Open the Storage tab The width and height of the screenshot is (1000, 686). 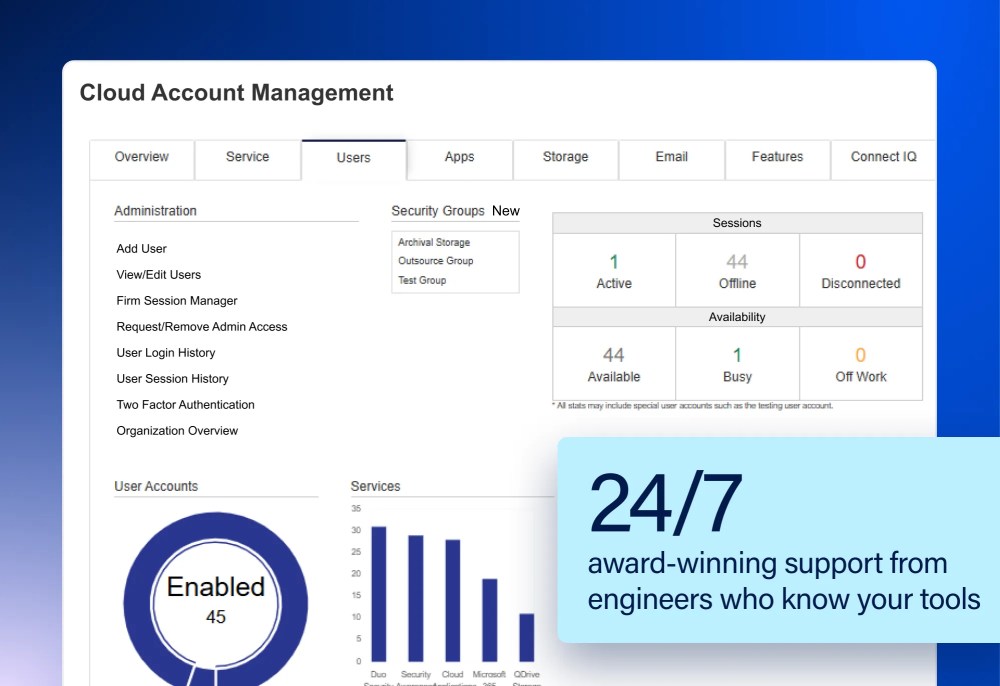coord(565,157)
